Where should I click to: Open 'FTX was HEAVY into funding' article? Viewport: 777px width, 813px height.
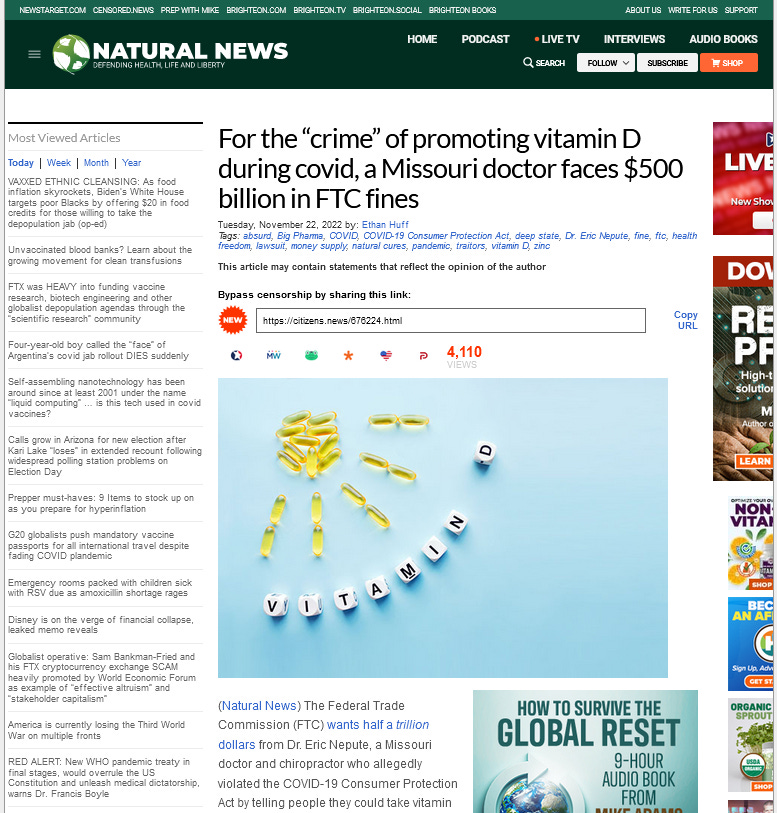tap(96, 303)
